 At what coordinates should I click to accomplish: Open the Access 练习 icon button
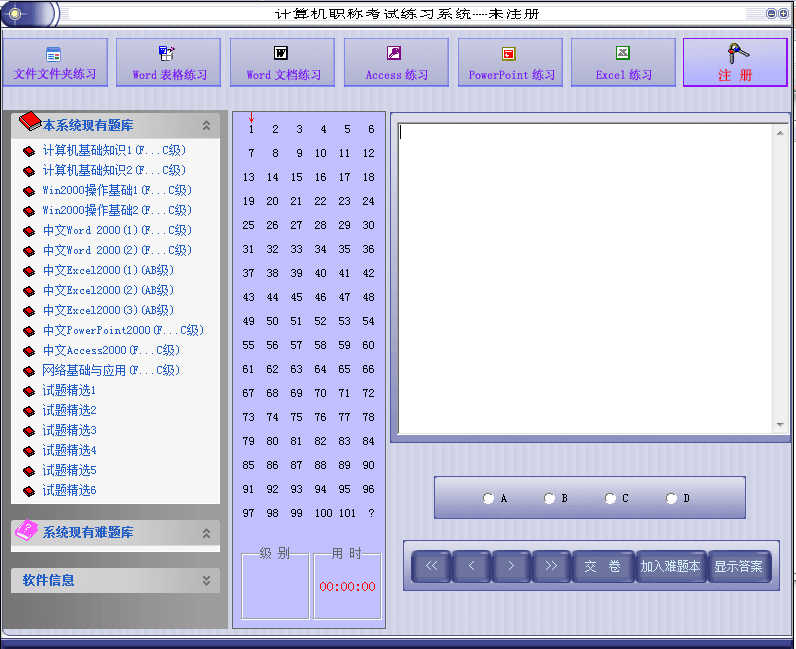[x=395, y=54]
